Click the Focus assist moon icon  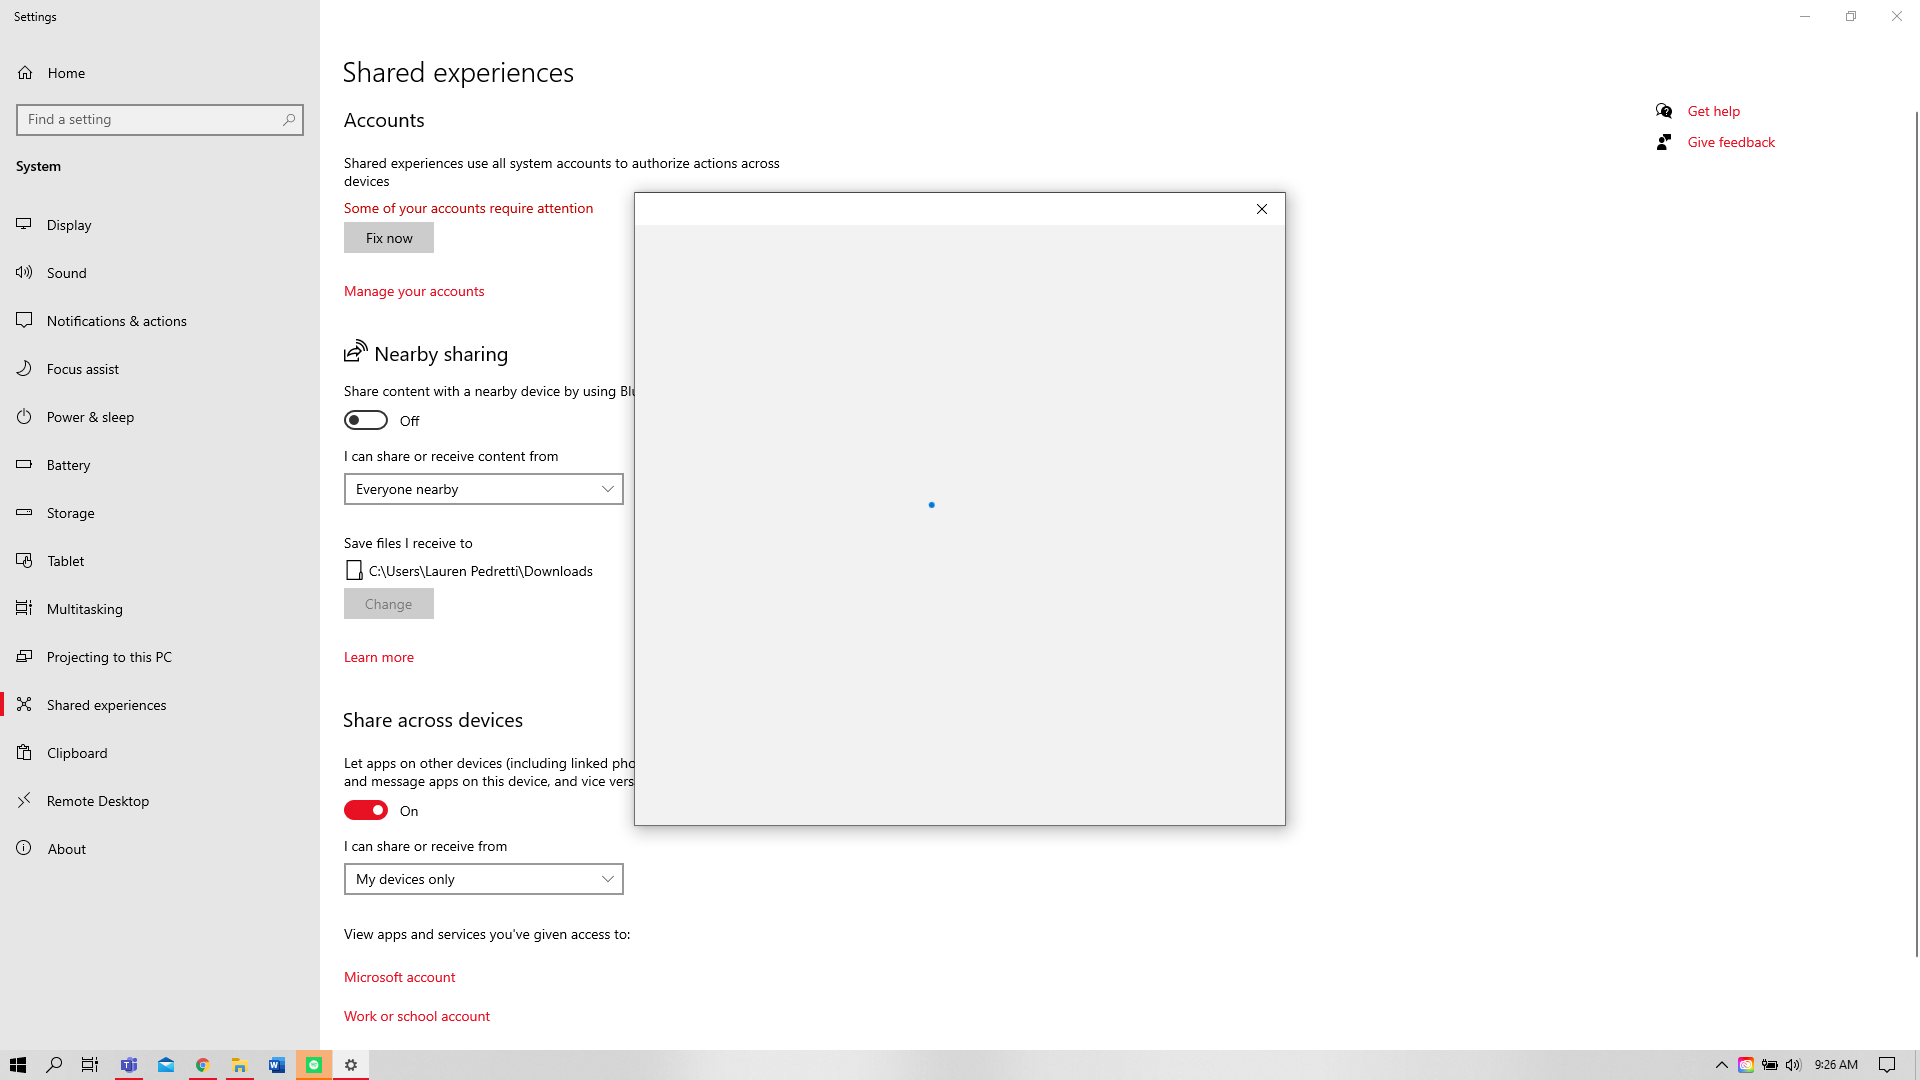tap(24, 368)
